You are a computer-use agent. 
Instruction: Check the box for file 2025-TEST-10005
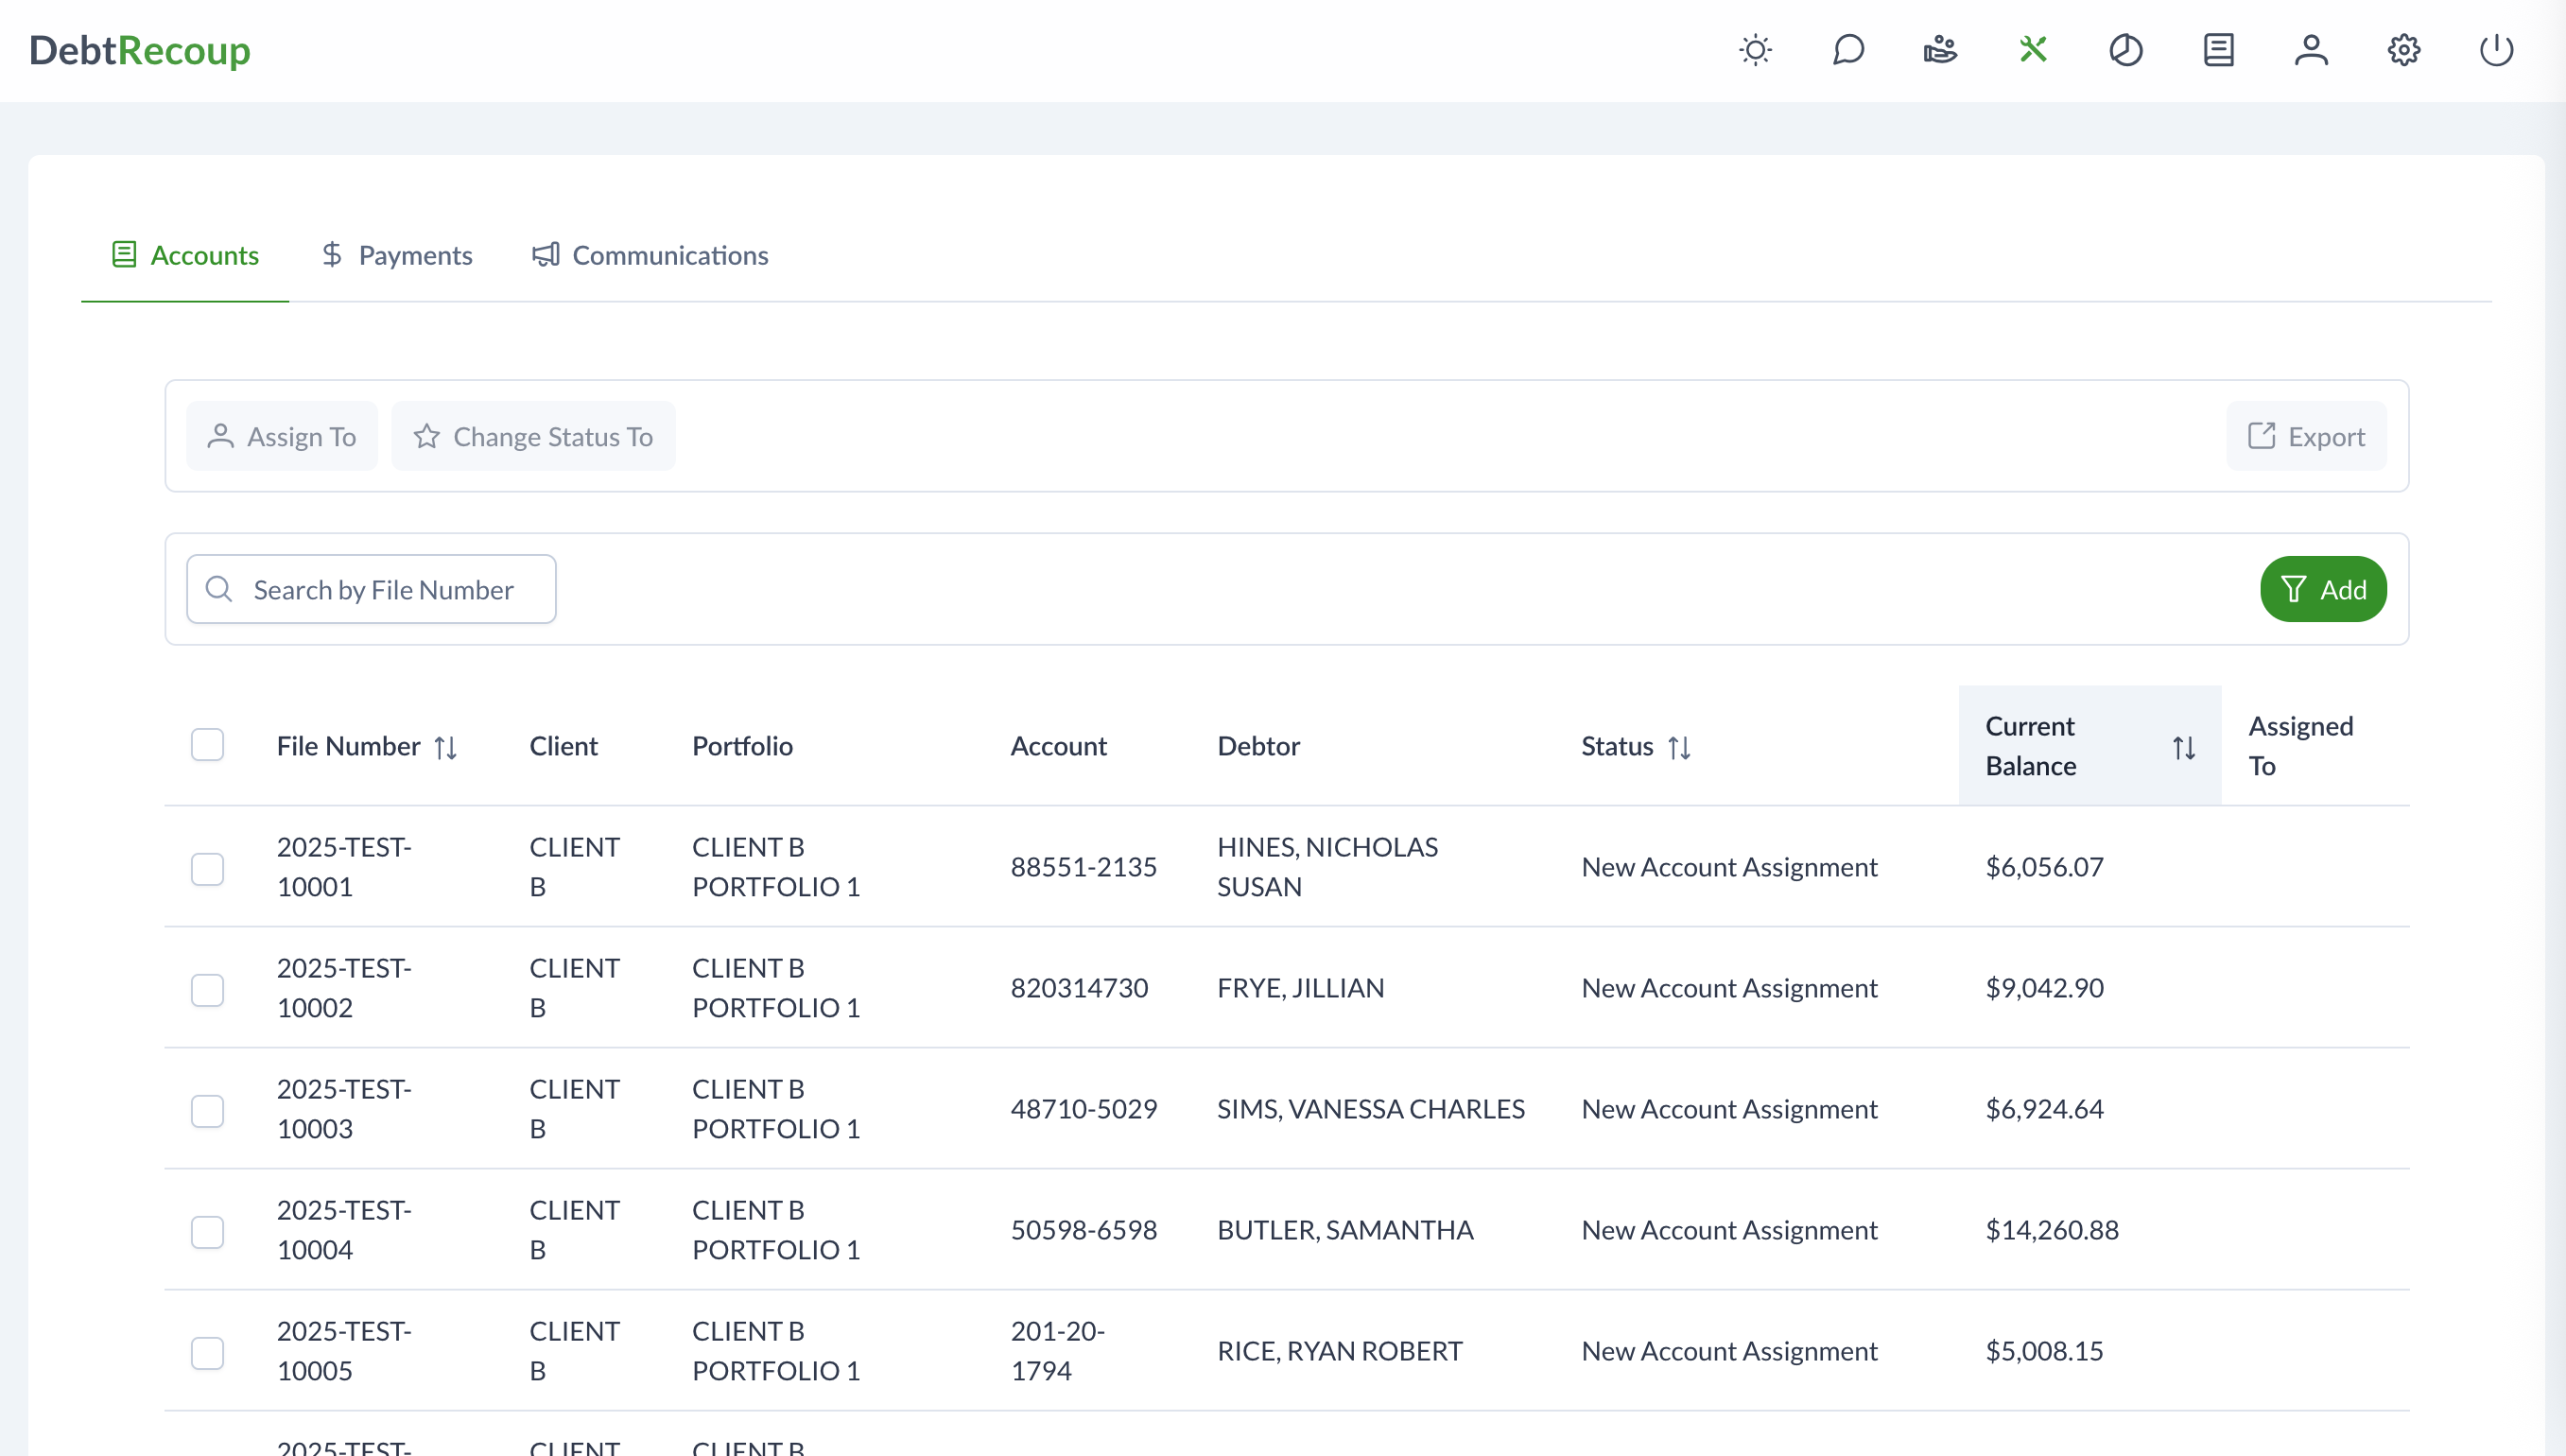tap(207, 1353)
